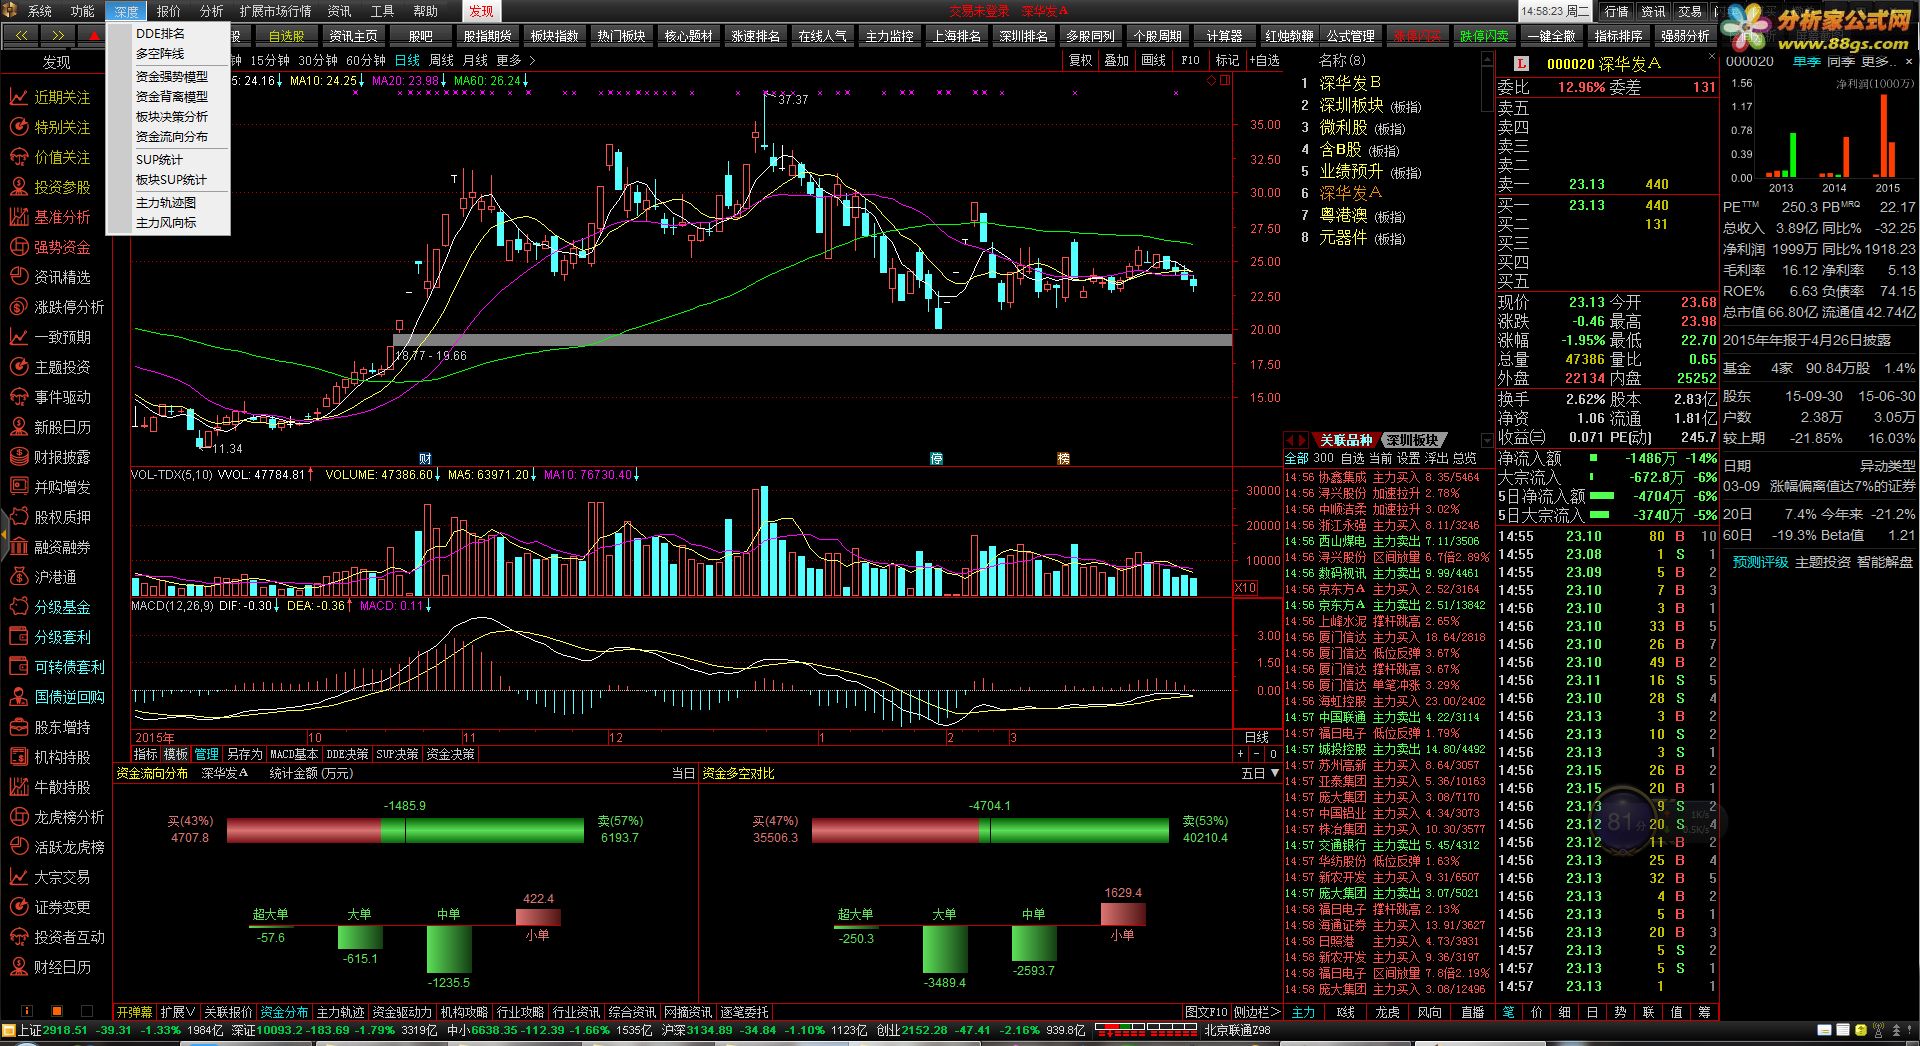Screen dimensions: 1920x1046
Task: Select DDE排名 from the 深度 menu
Action: point(161,33)
